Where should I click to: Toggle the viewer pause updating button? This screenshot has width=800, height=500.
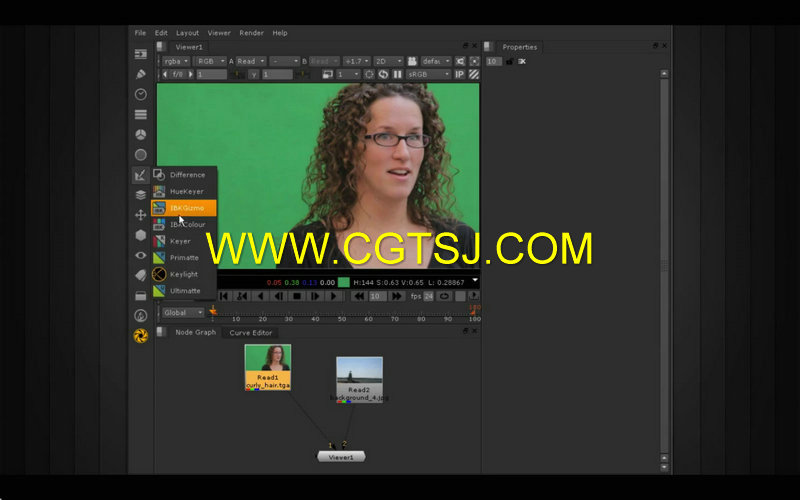[x=397, y=74]
